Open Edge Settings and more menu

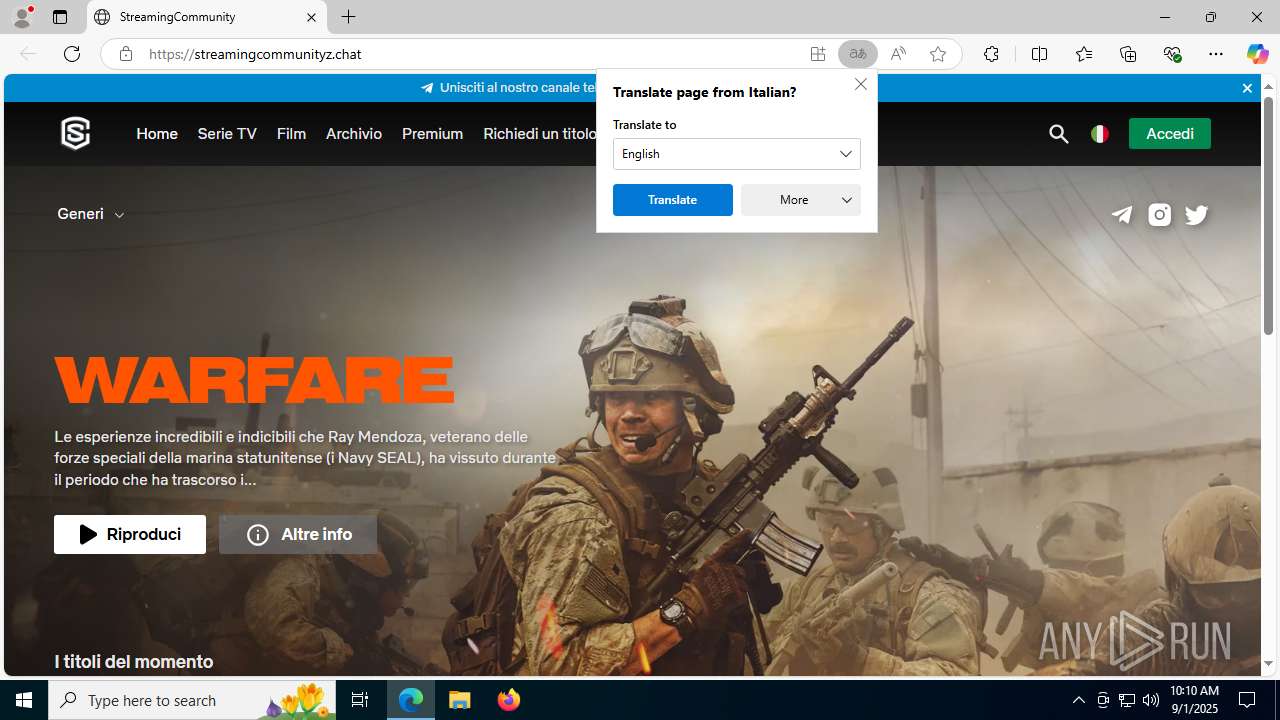pyautogui.click(x=1216, y=54)
